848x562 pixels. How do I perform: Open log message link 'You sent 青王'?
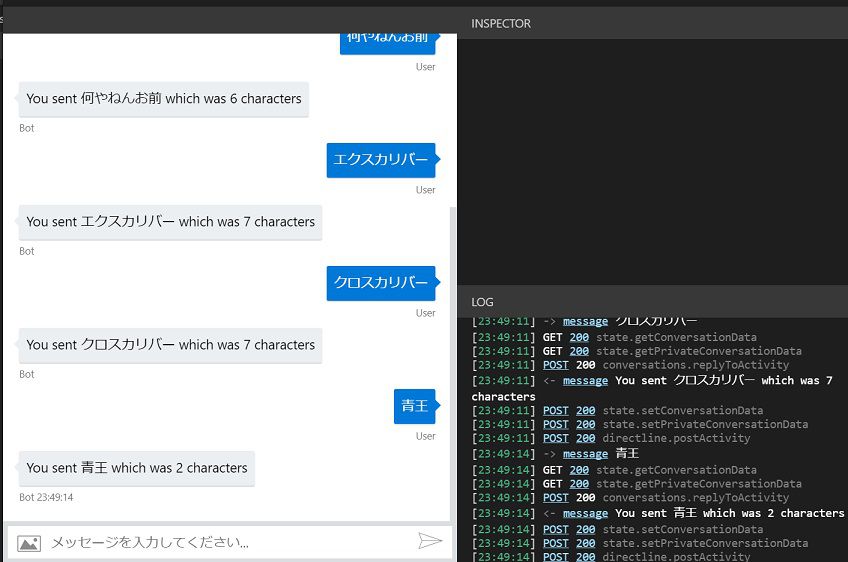click(585, 513)
